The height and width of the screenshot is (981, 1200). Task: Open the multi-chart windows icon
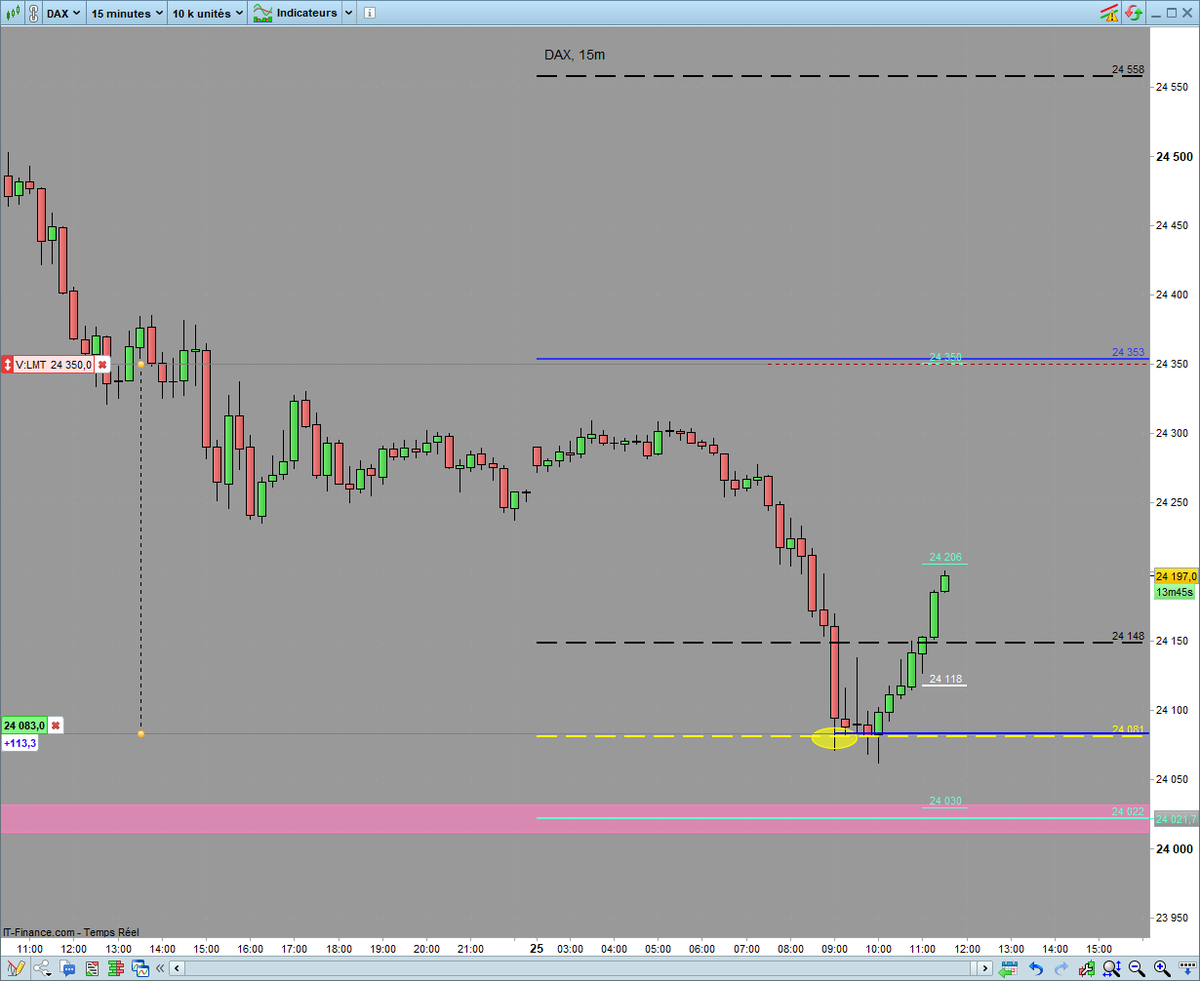(140, 968)
